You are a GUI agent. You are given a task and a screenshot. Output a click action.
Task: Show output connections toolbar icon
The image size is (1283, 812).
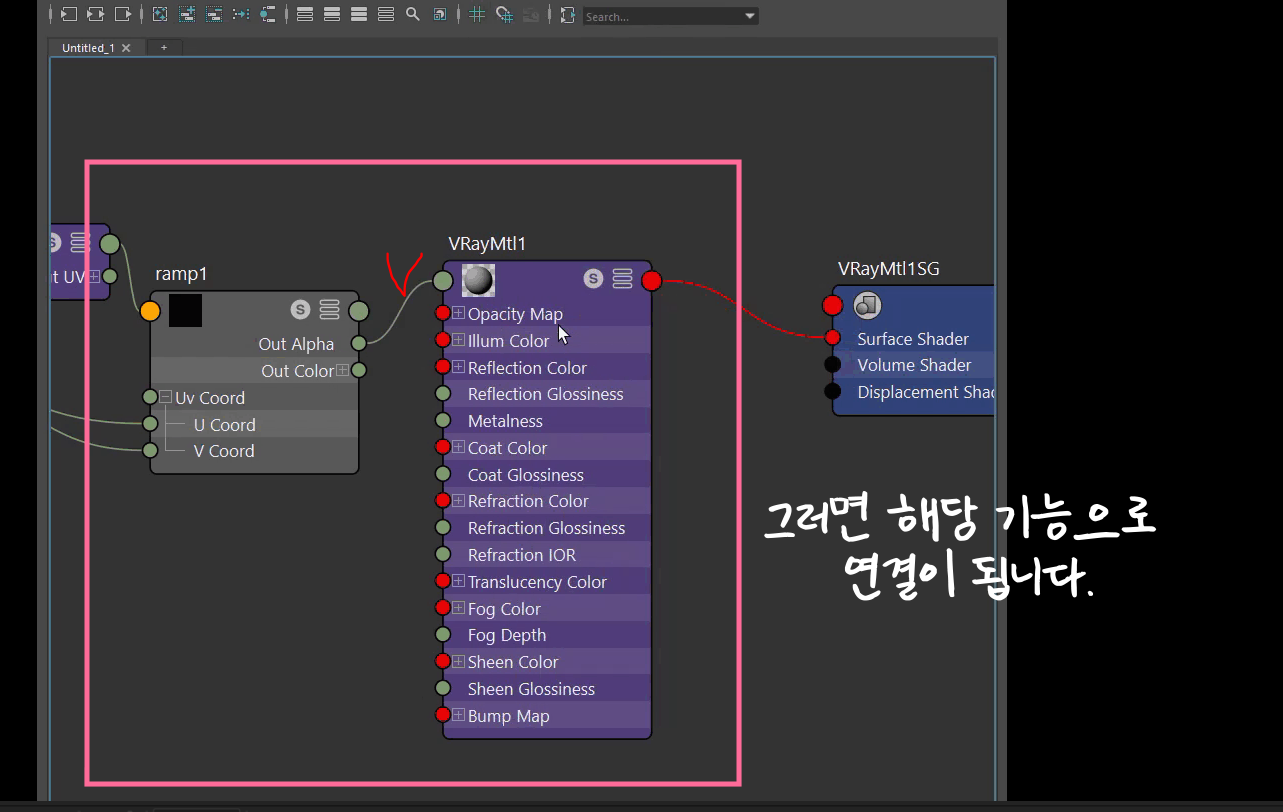pos(123,14)
